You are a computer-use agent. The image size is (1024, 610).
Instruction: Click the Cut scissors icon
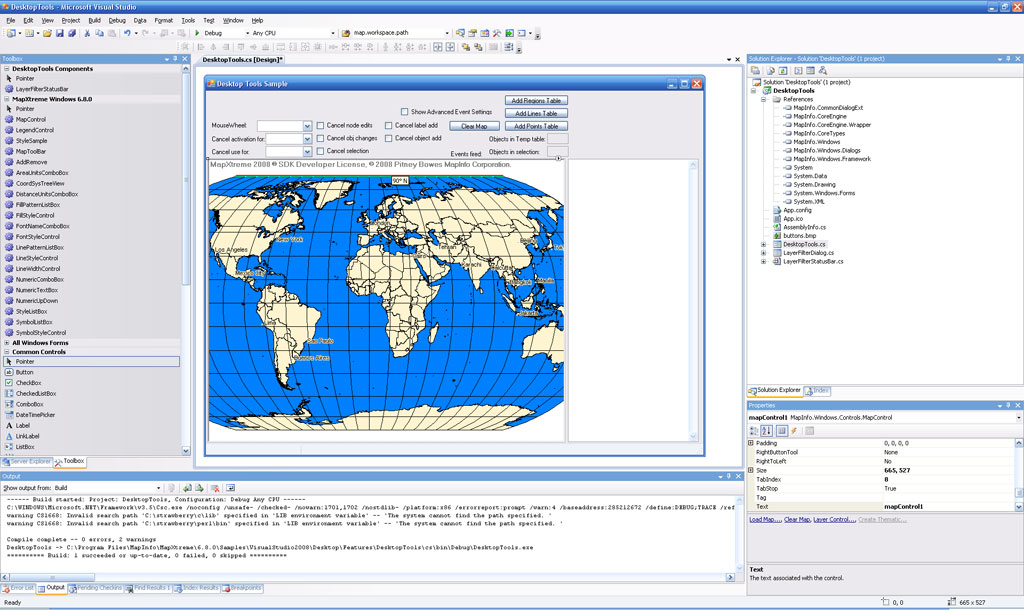coord(87,33)
